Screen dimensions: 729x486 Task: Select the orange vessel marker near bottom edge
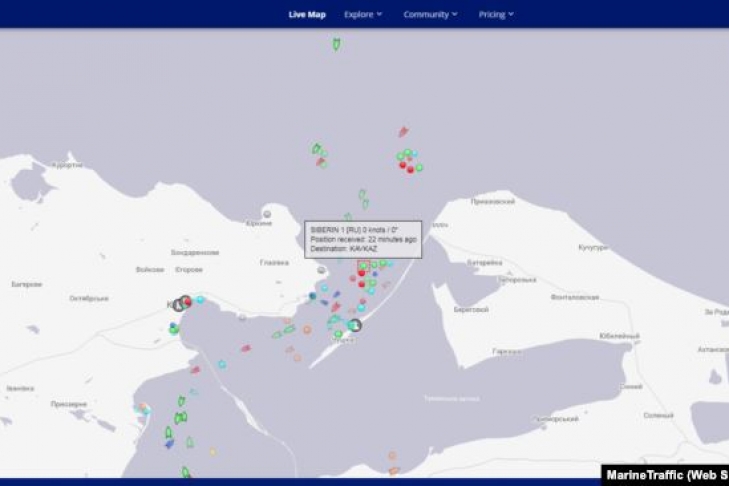pyautogui.click(x=393, y=456)
